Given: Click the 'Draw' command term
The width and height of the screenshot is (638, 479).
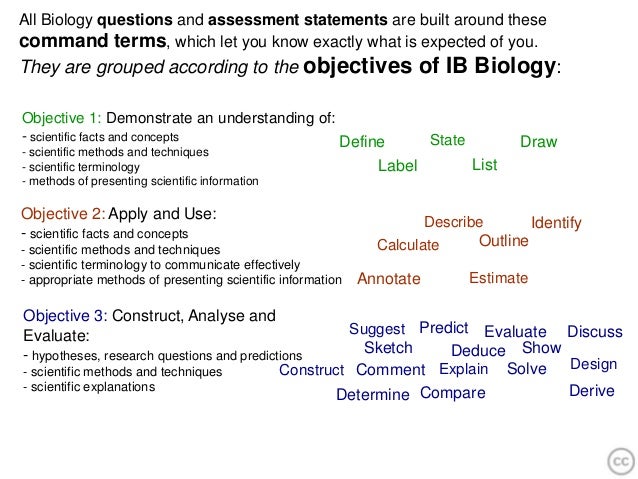Looking at the screenshot, I should [539, 142].
